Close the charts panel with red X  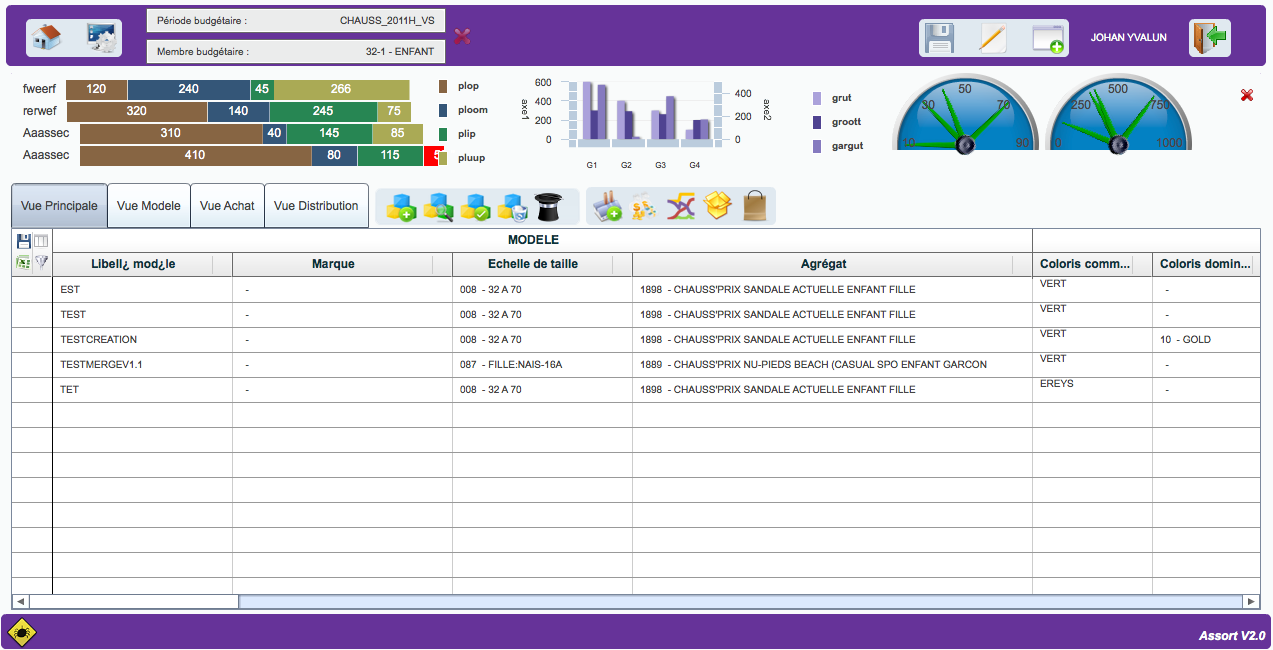point(1247,95)
